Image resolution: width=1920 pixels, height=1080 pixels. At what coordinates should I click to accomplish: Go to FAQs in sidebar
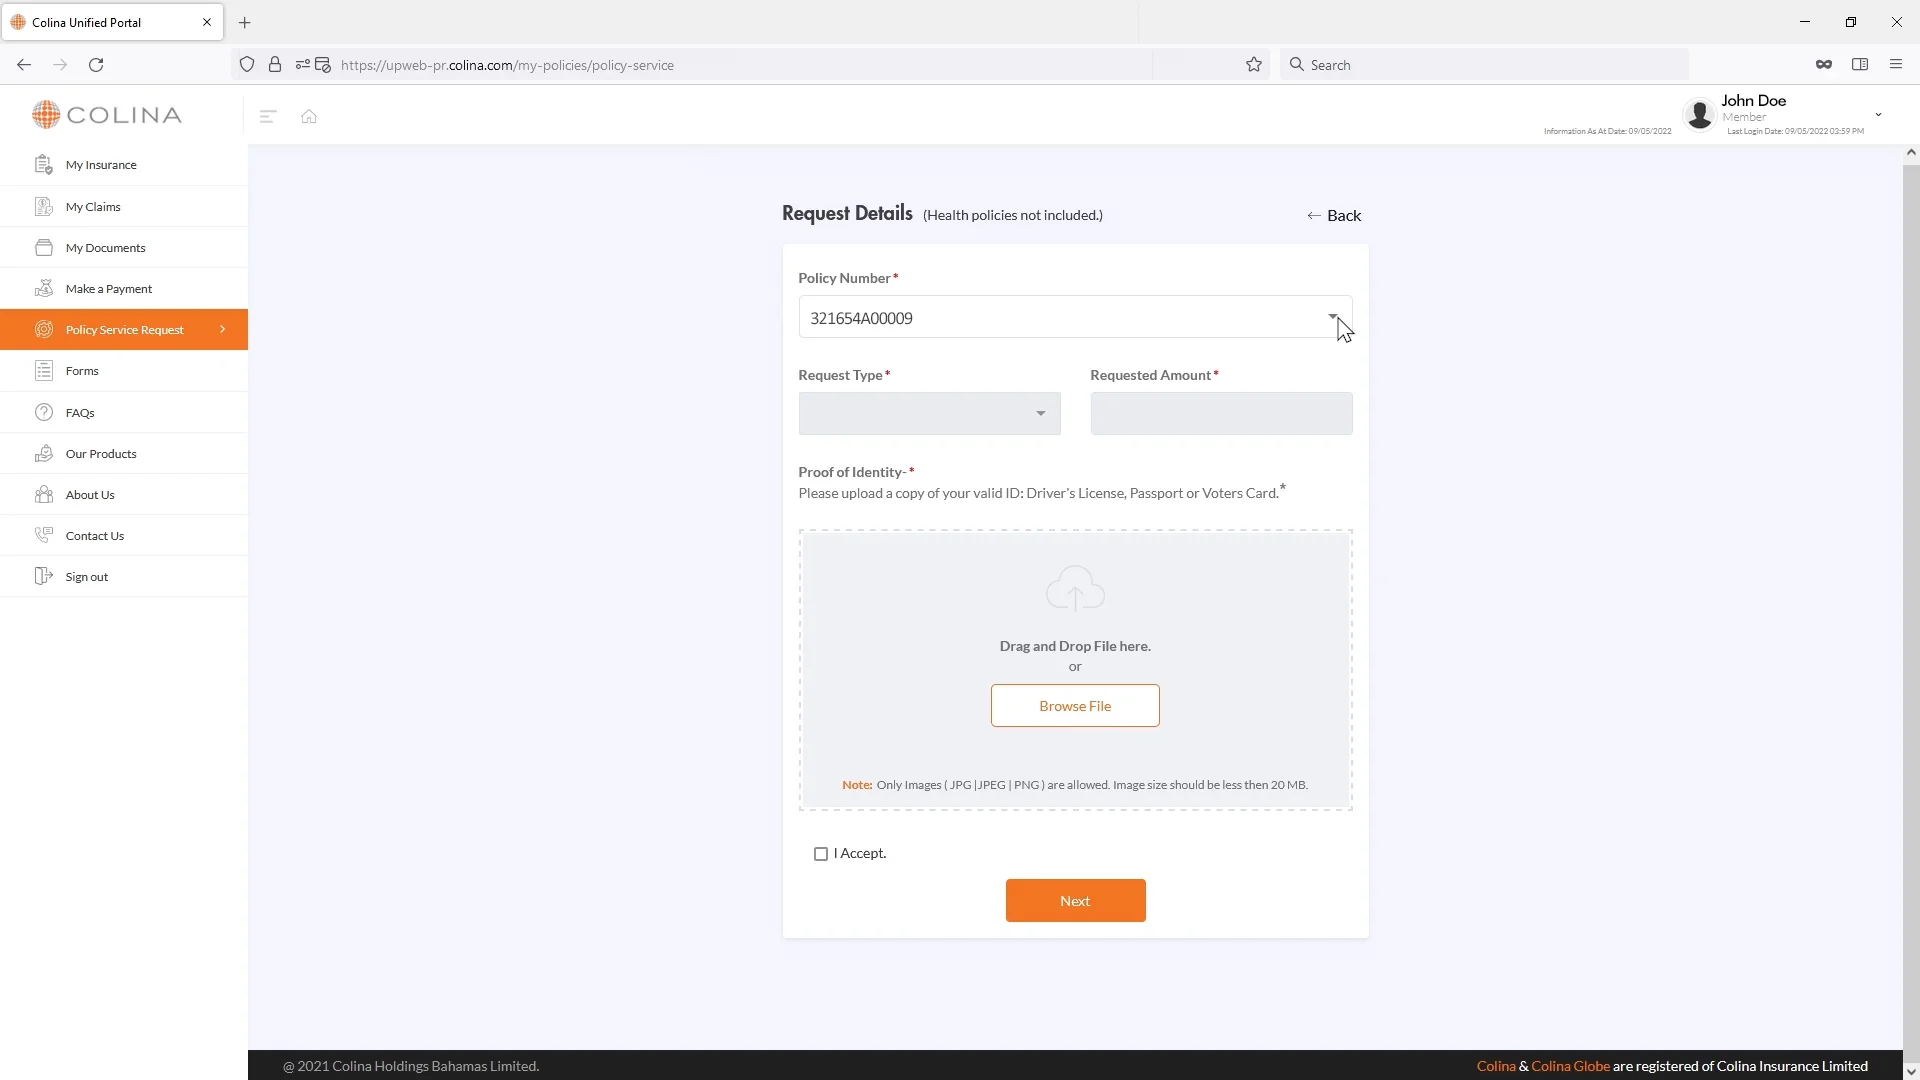[x=80, y=413]
